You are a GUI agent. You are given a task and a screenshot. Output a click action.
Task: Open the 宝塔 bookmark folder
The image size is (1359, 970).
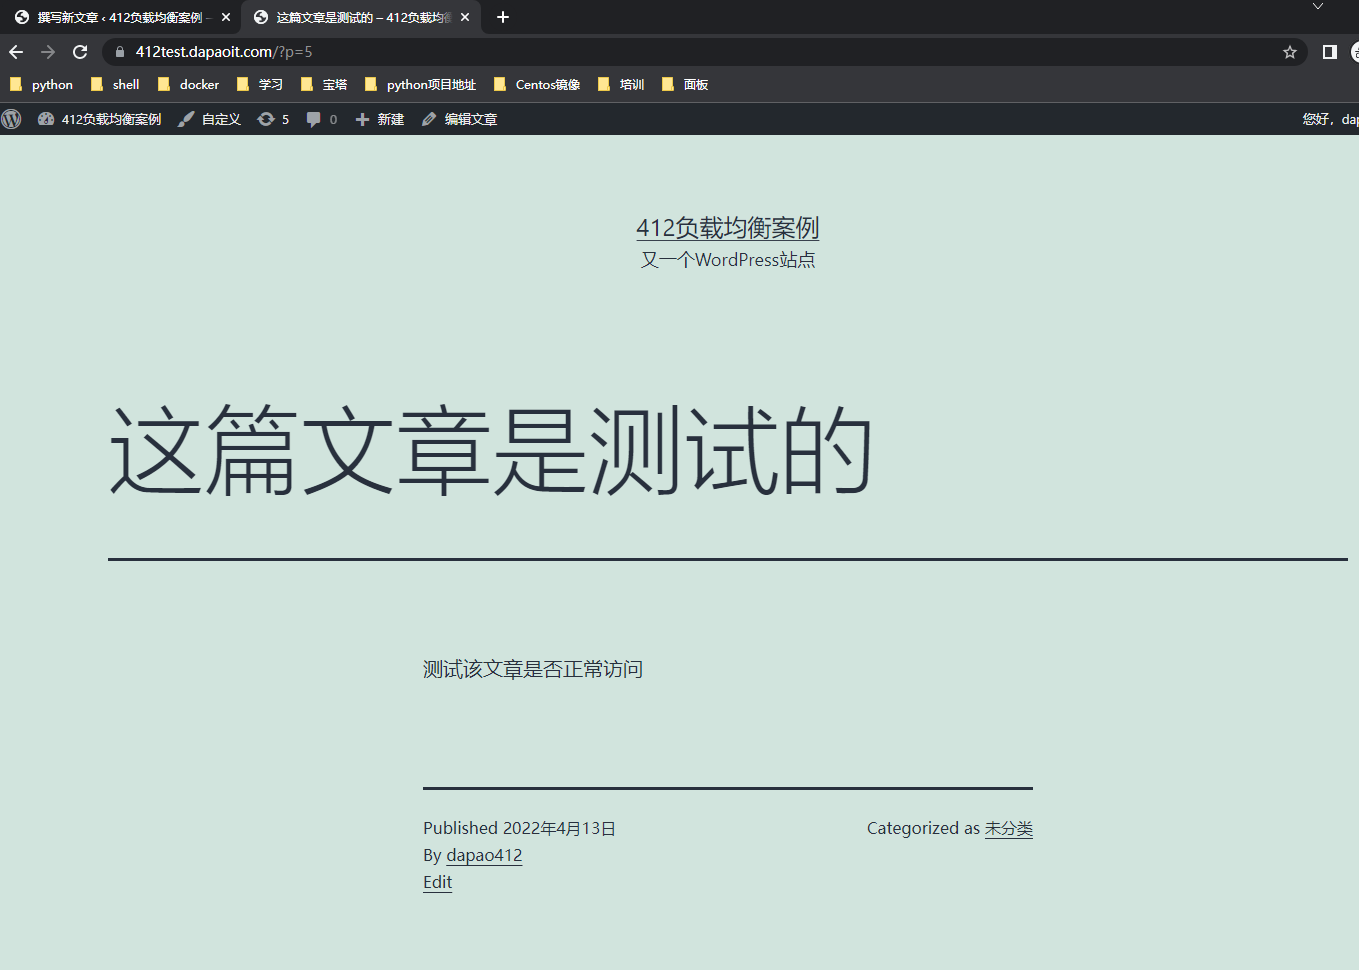(x=324, y=85)
